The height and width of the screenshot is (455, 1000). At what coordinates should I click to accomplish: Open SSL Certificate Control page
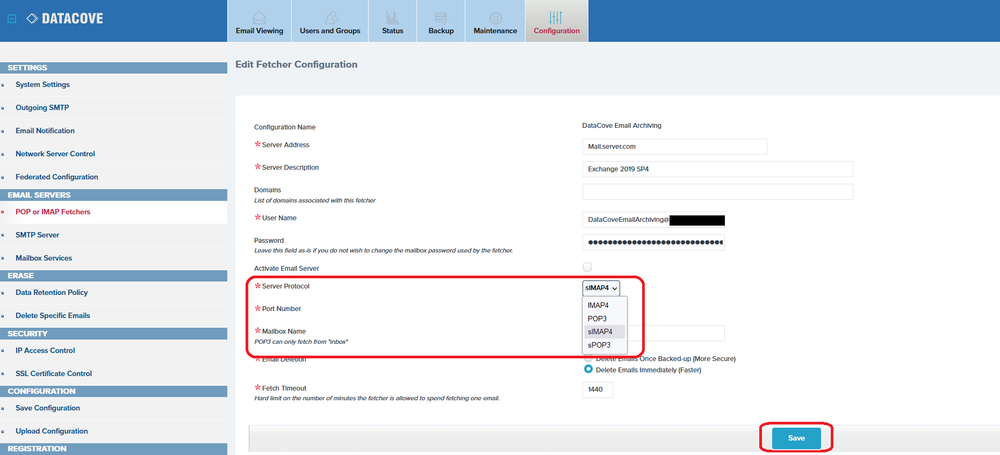(54, 373)
